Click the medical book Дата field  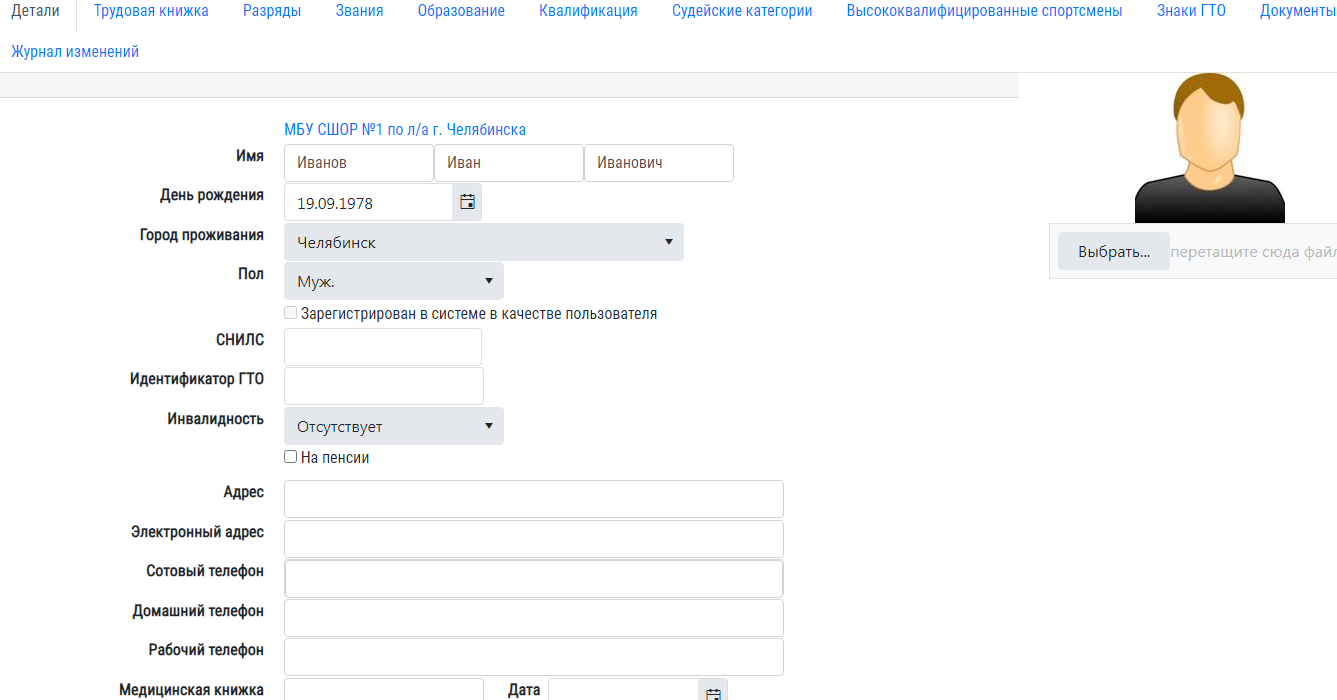(x=623, y=690)
